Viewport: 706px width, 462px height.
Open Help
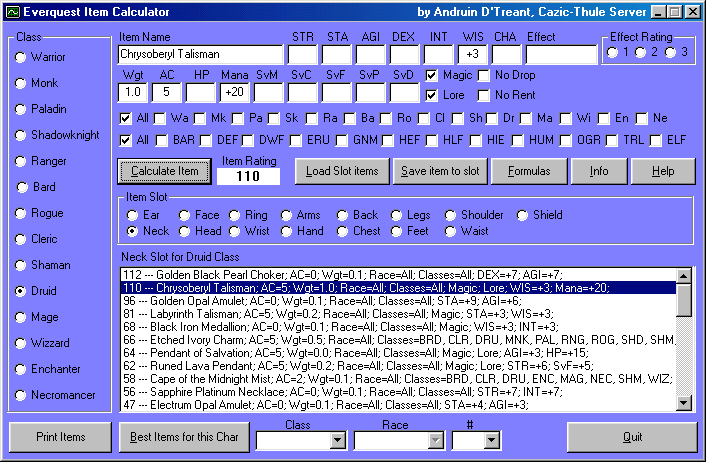click(x=663, y=171)
